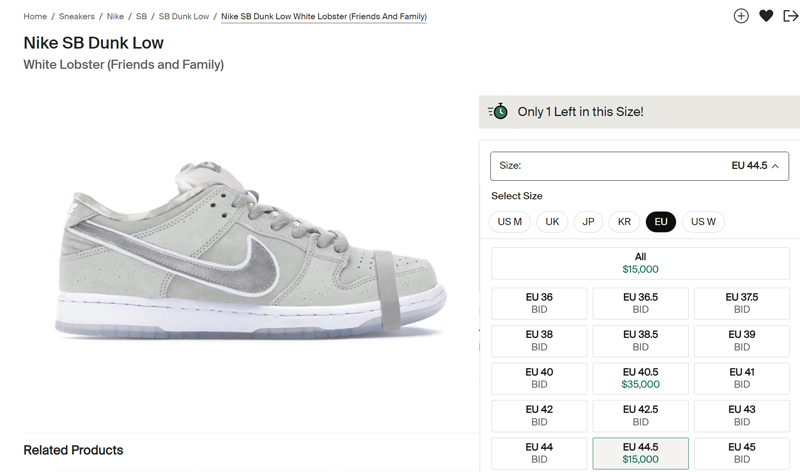This screenshot has width=800, height=472.
Task: Open the Home breadcrumb link
Action: click(x=35, y=17)
